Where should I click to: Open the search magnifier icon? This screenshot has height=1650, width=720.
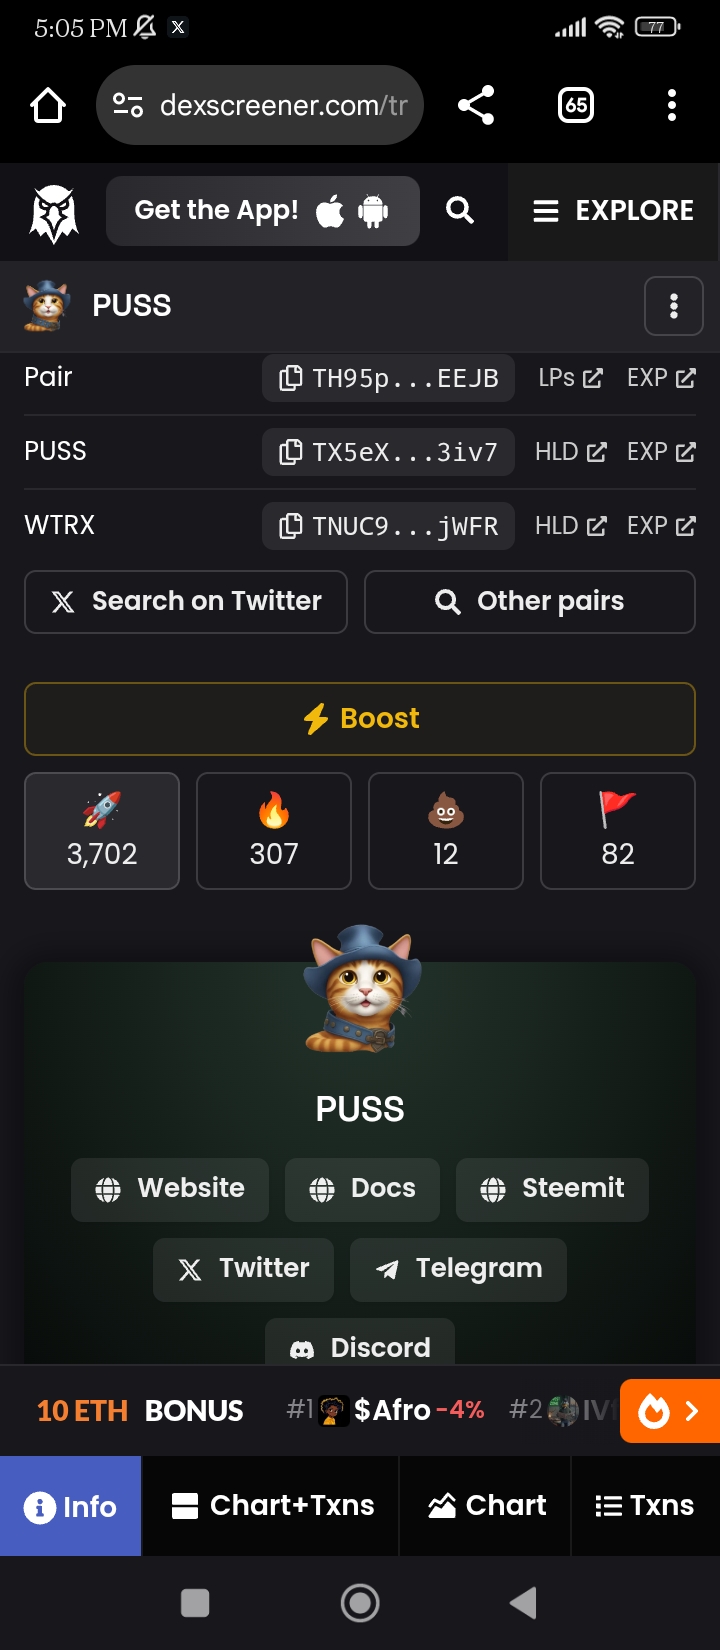(x=460, y=210)
